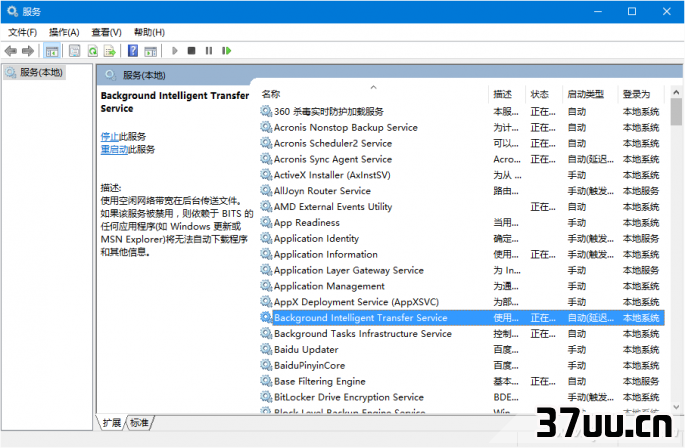Click gear icon of BaiduPinyinCore row
The width and height of the screenshot is (685, 448).
click(x=266, y=365)
